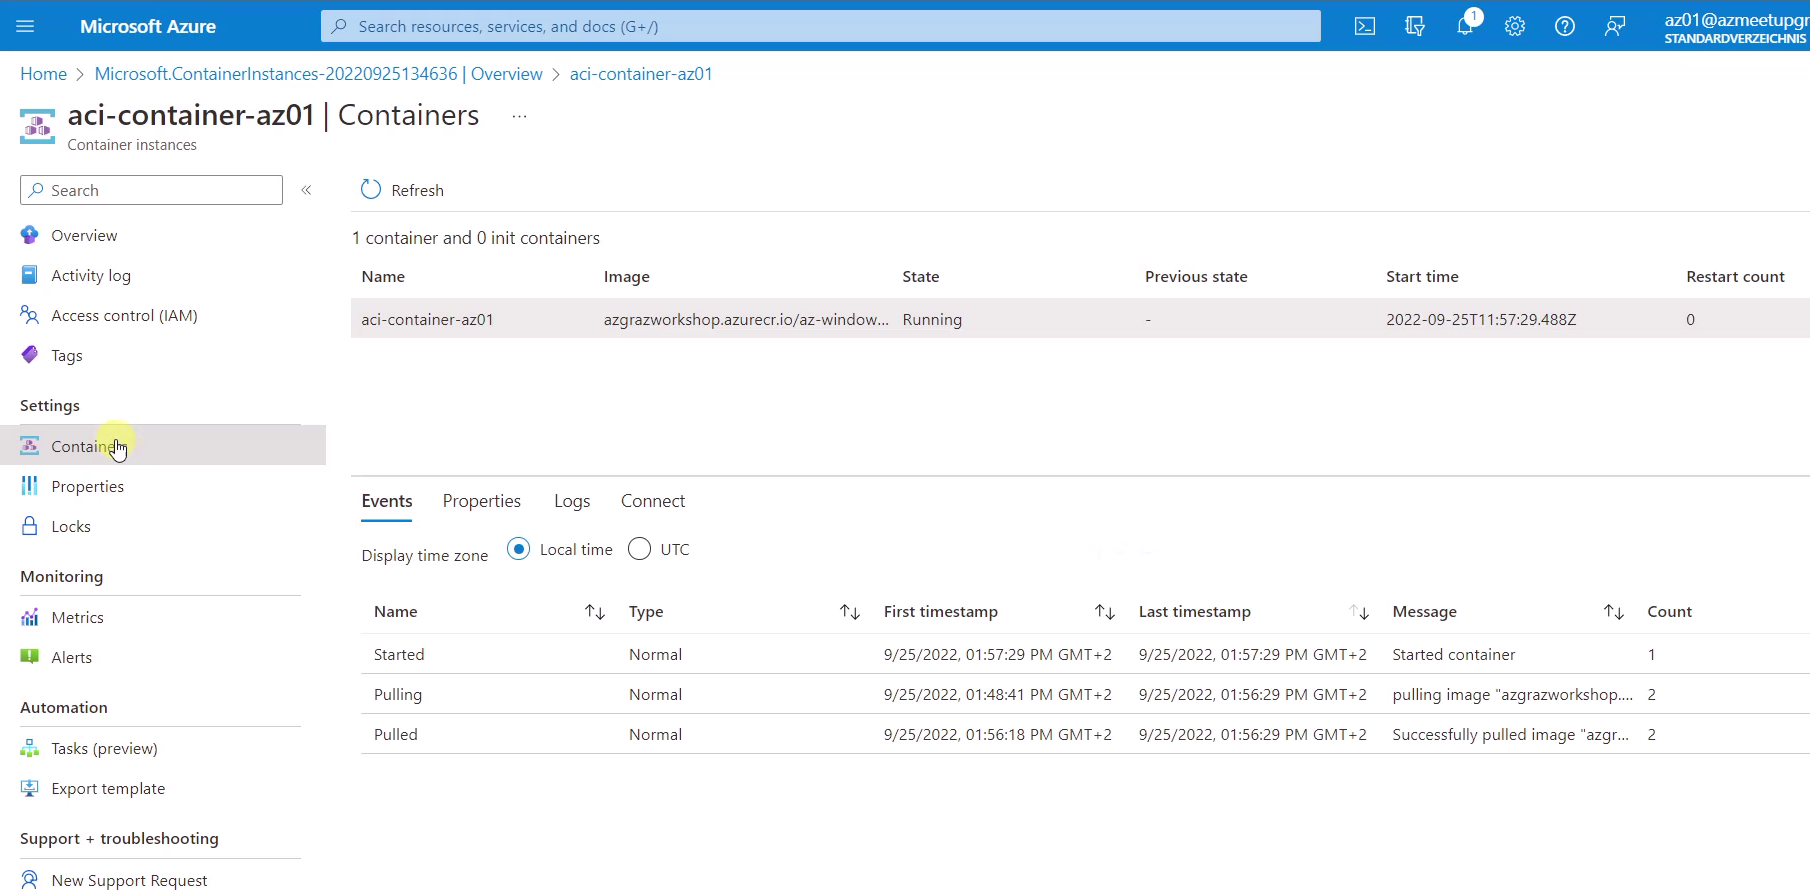Open Tags in the side menu
The height and width of the screenshot is (893, 1810).
tap(67, 355)
